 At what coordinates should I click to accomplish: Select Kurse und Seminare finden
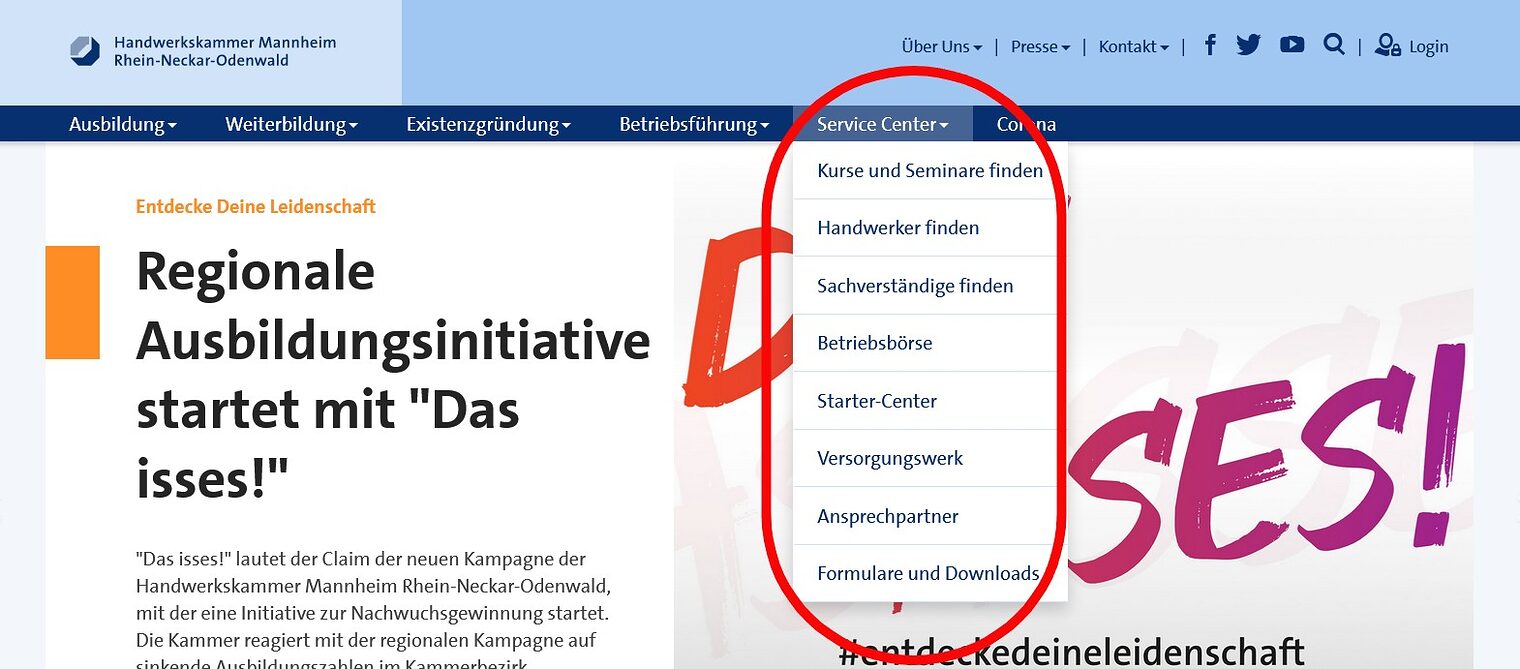930,171
